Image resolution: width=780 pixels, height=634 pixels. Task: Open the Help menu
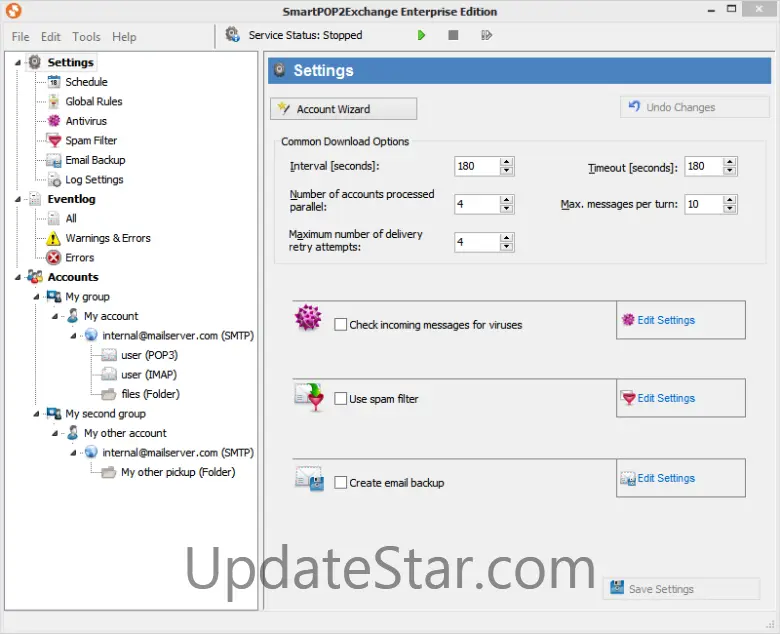click(124, 37)
